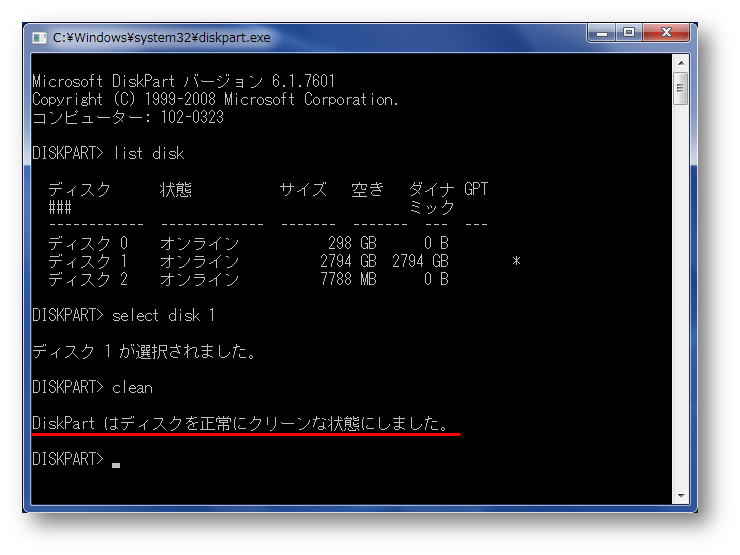Screen dimensions: 740x555
Task: Click the 7788 MB size value
Action: [x=348, y=279]
